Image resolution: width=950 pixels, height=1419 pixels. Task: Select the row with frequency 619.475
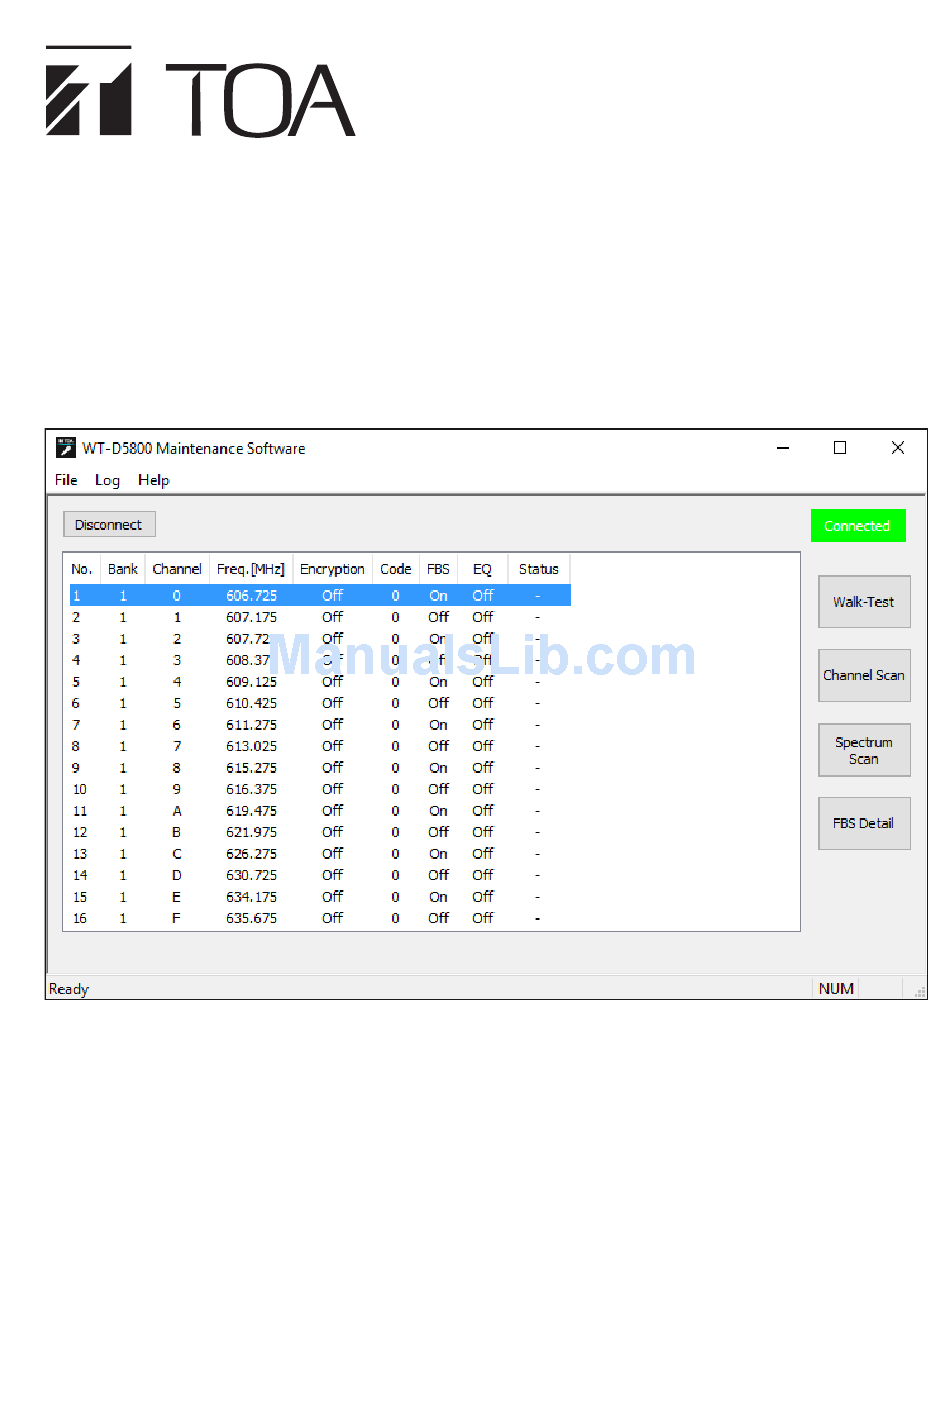coord(320,811)
